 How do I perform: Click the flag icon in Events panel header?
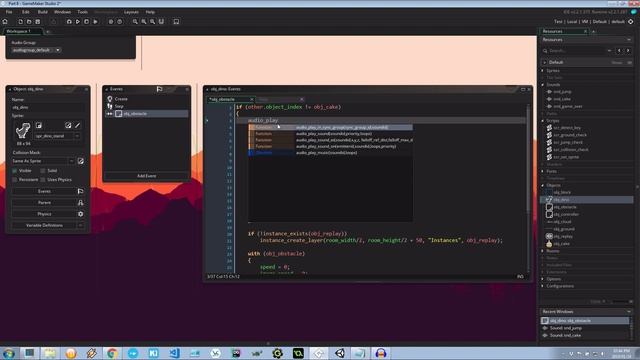tap(160, 89)
